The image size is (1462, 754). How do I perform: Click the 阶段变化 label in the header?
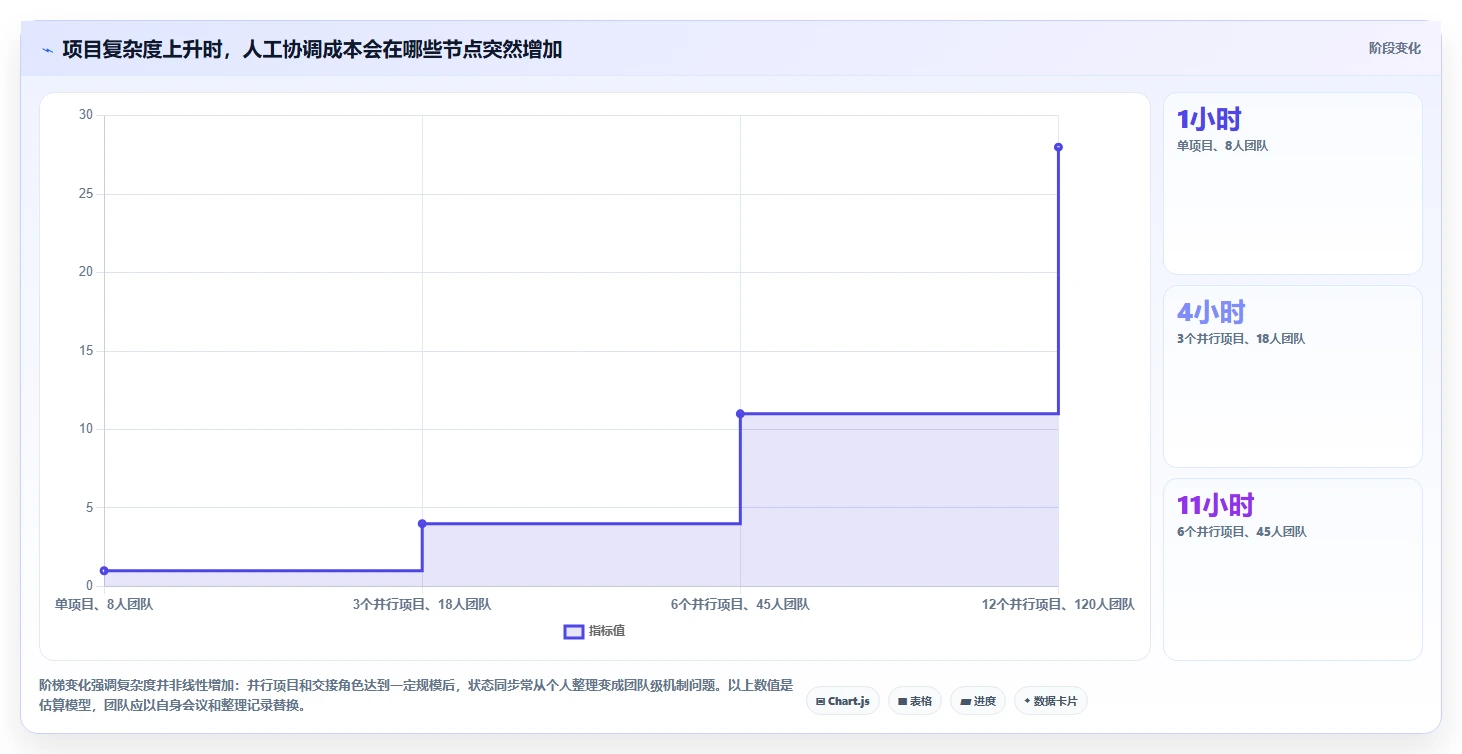click(x=1395, y=48)
